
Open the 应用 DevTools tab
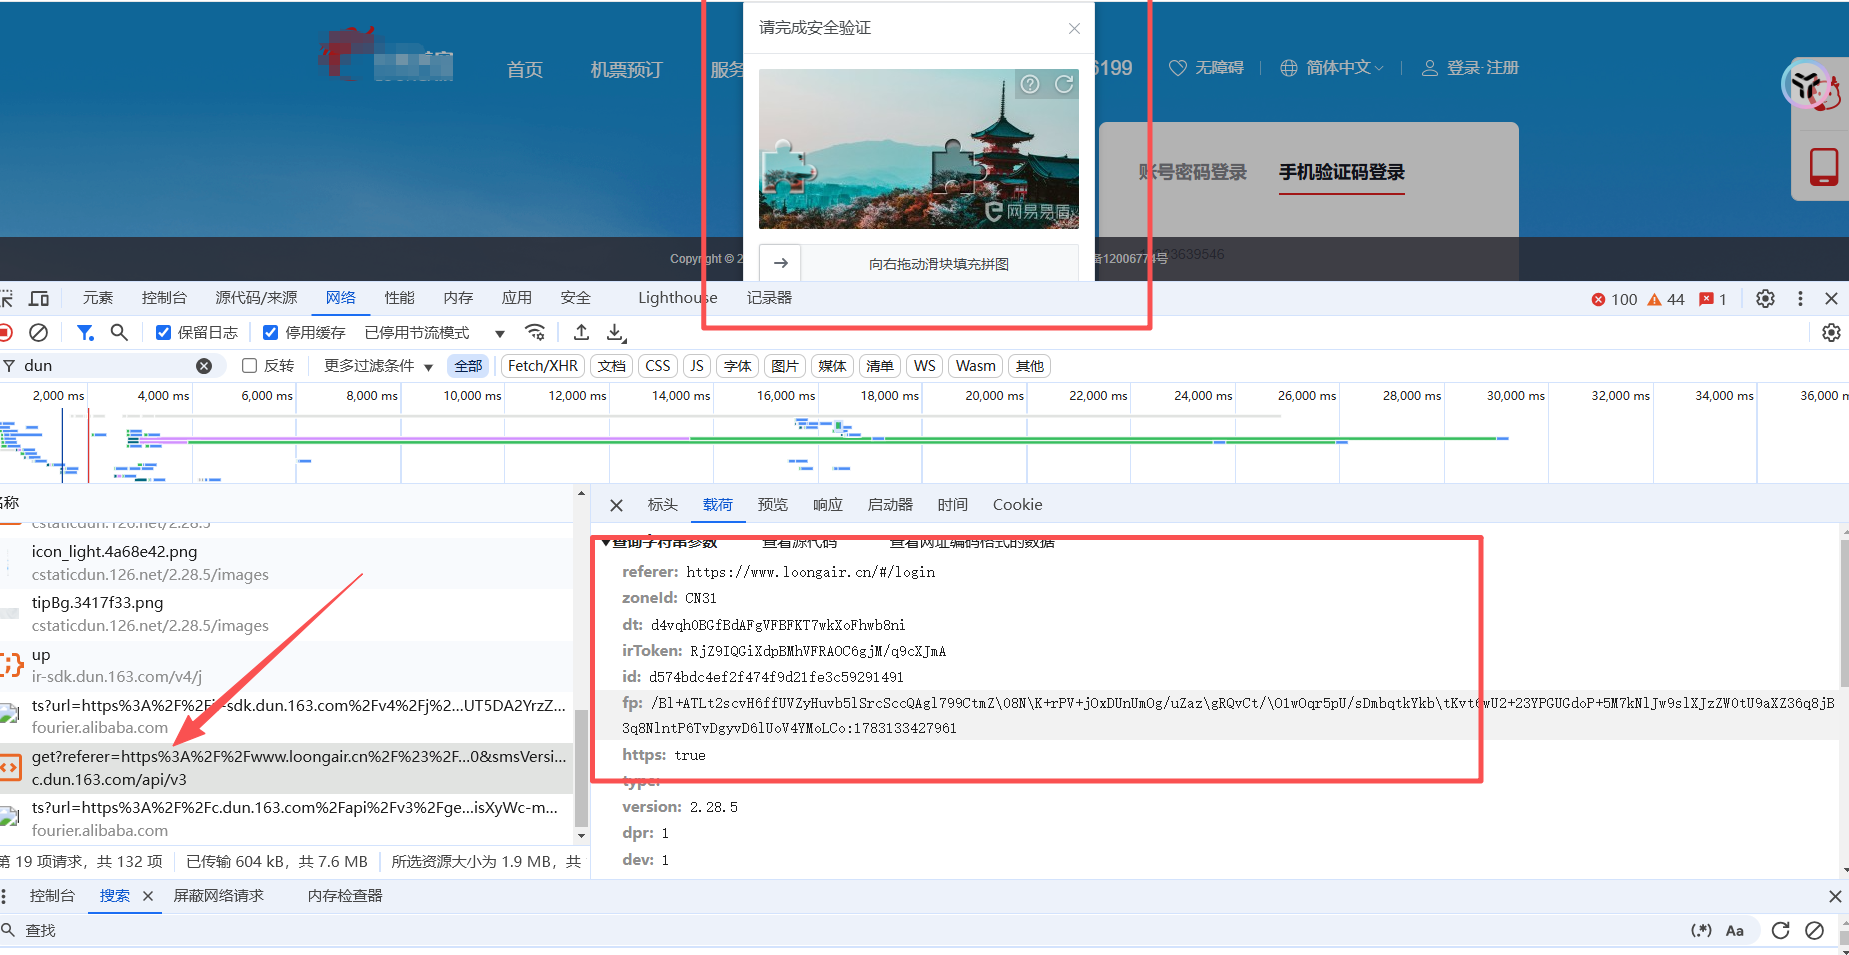point(517,298)
